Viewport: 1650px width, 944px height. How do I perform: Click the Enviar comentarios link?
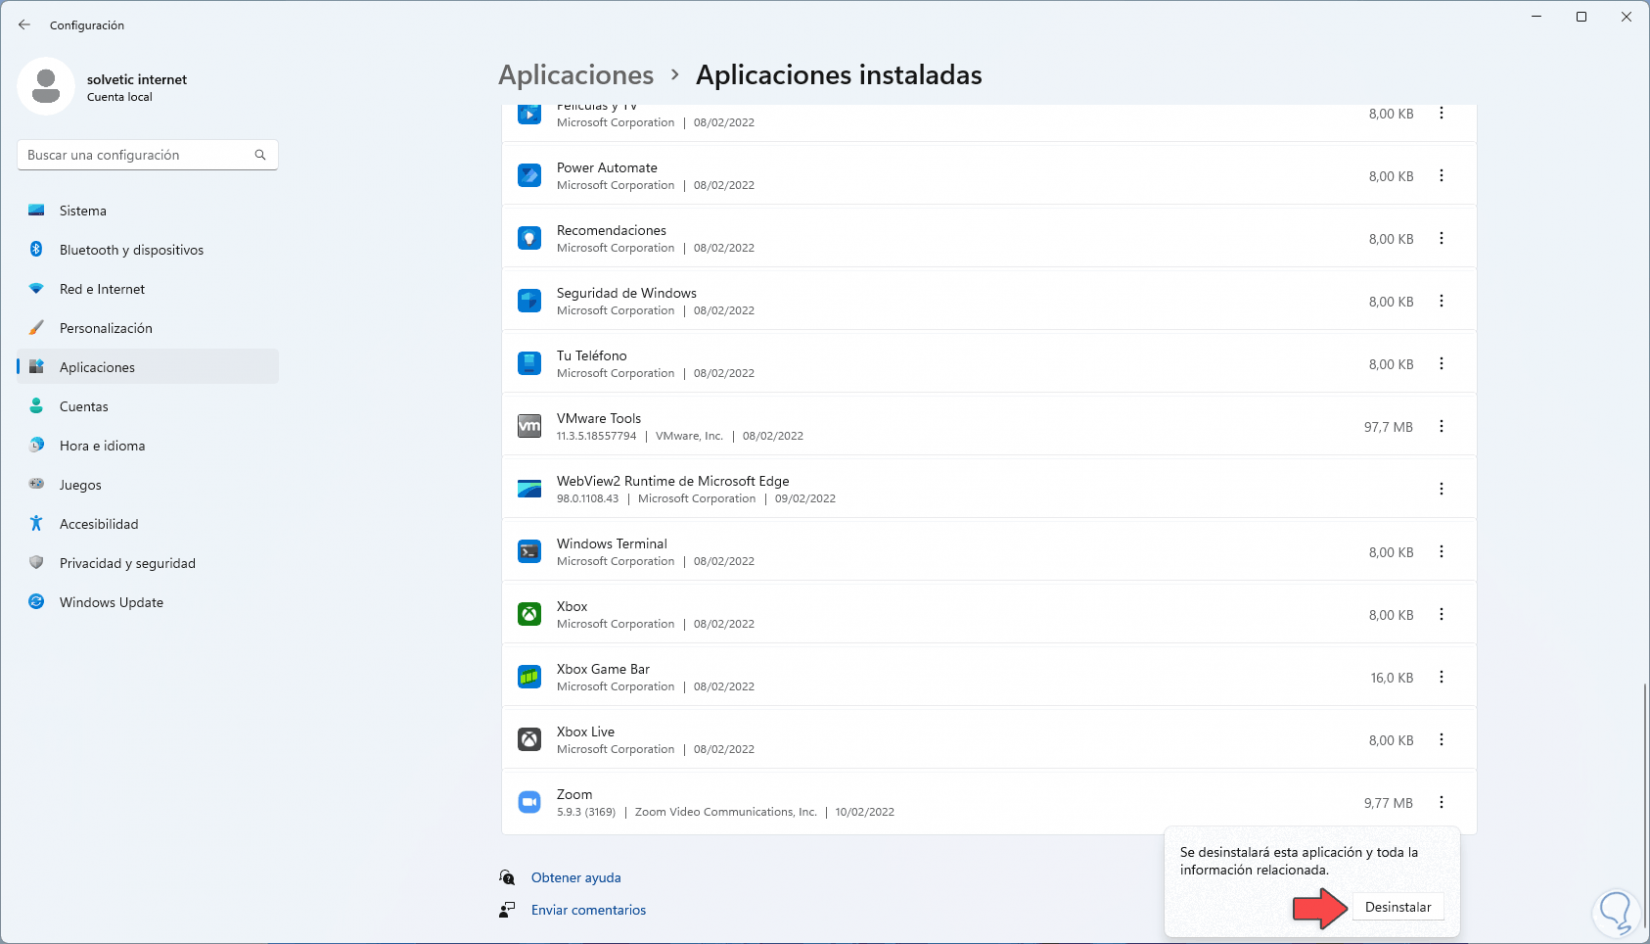click(588, 910)
